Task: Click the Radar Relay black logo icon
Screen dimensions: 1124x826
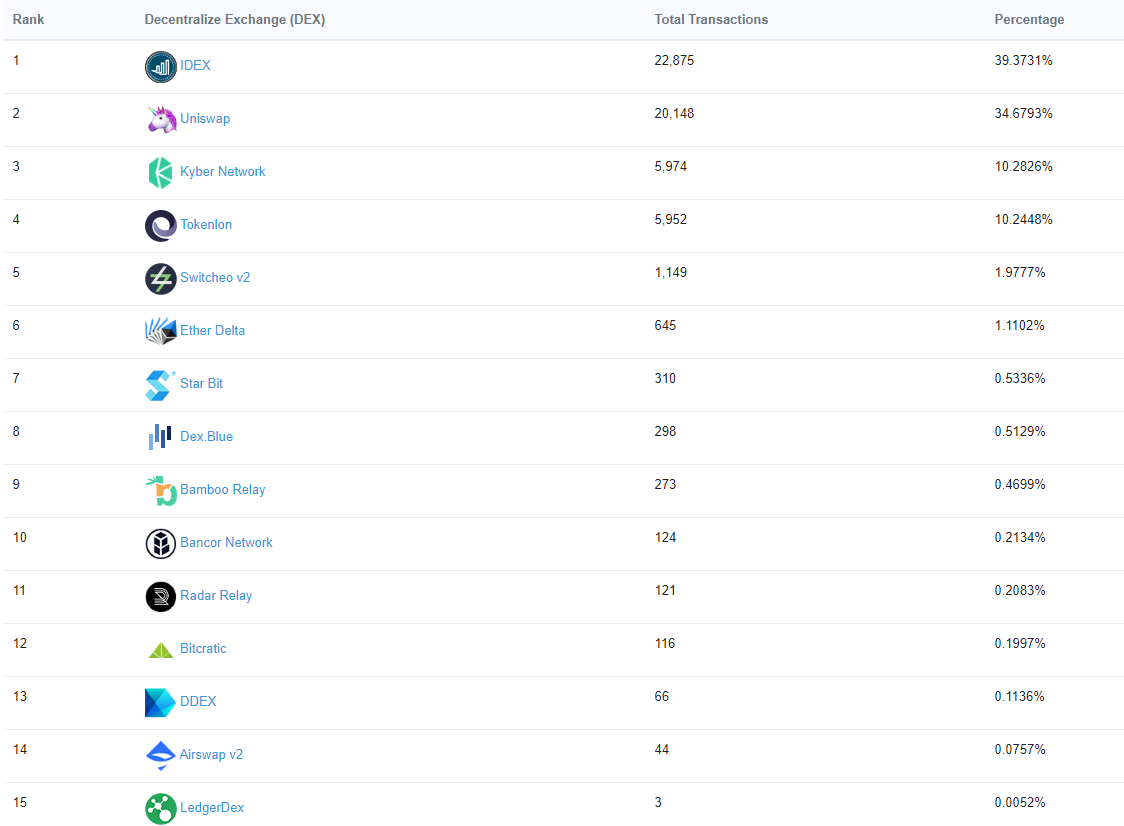Action: (161, 597)
